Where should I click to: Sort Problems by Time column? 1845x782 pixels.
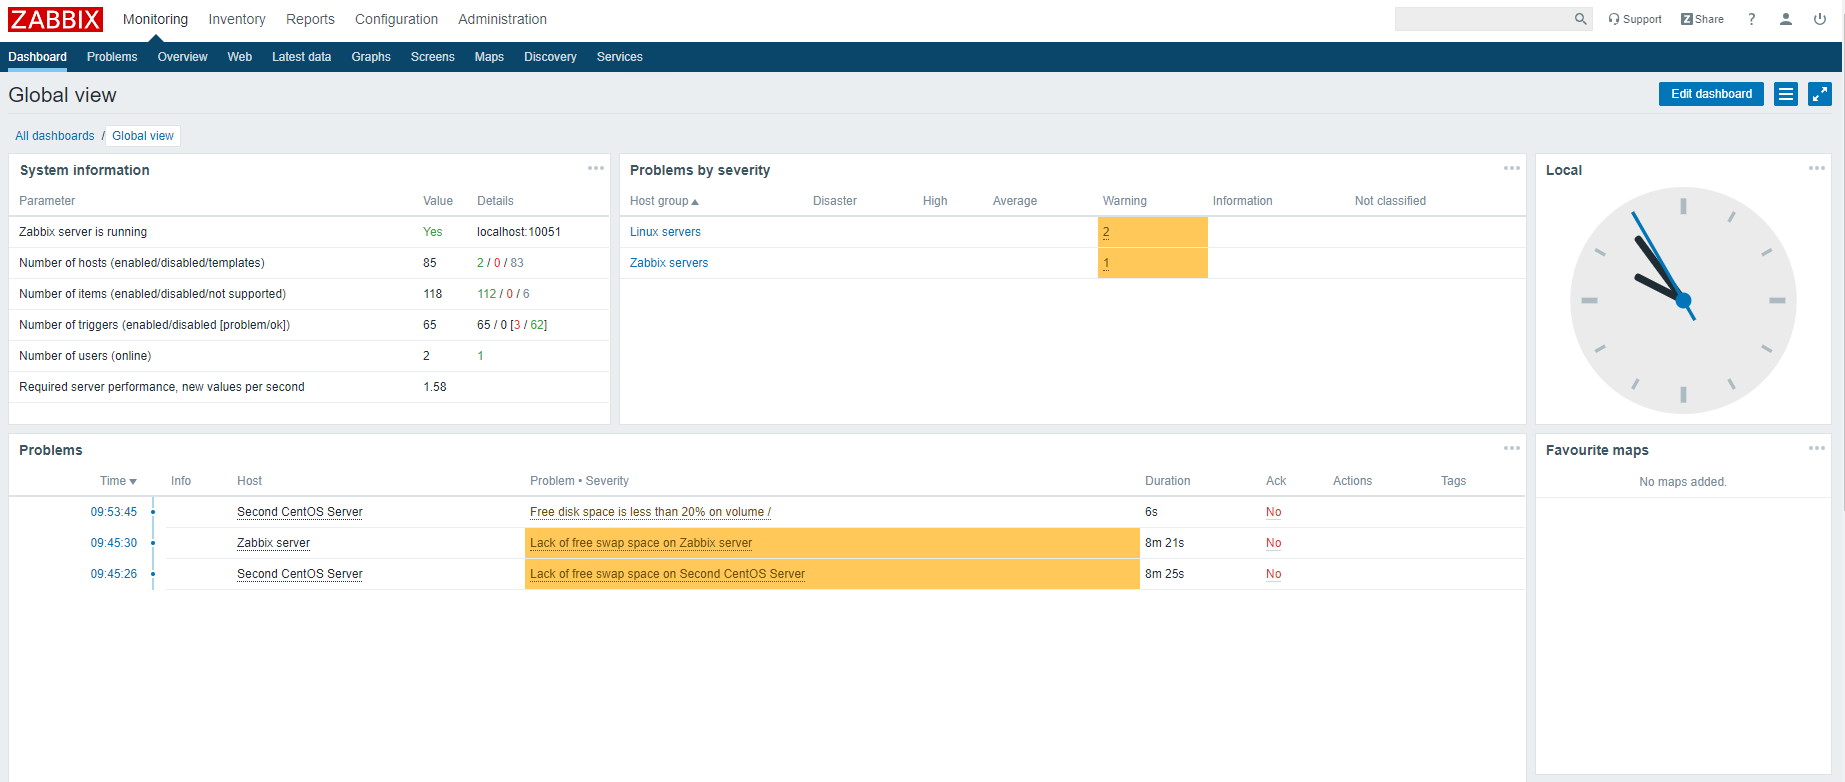118,481
